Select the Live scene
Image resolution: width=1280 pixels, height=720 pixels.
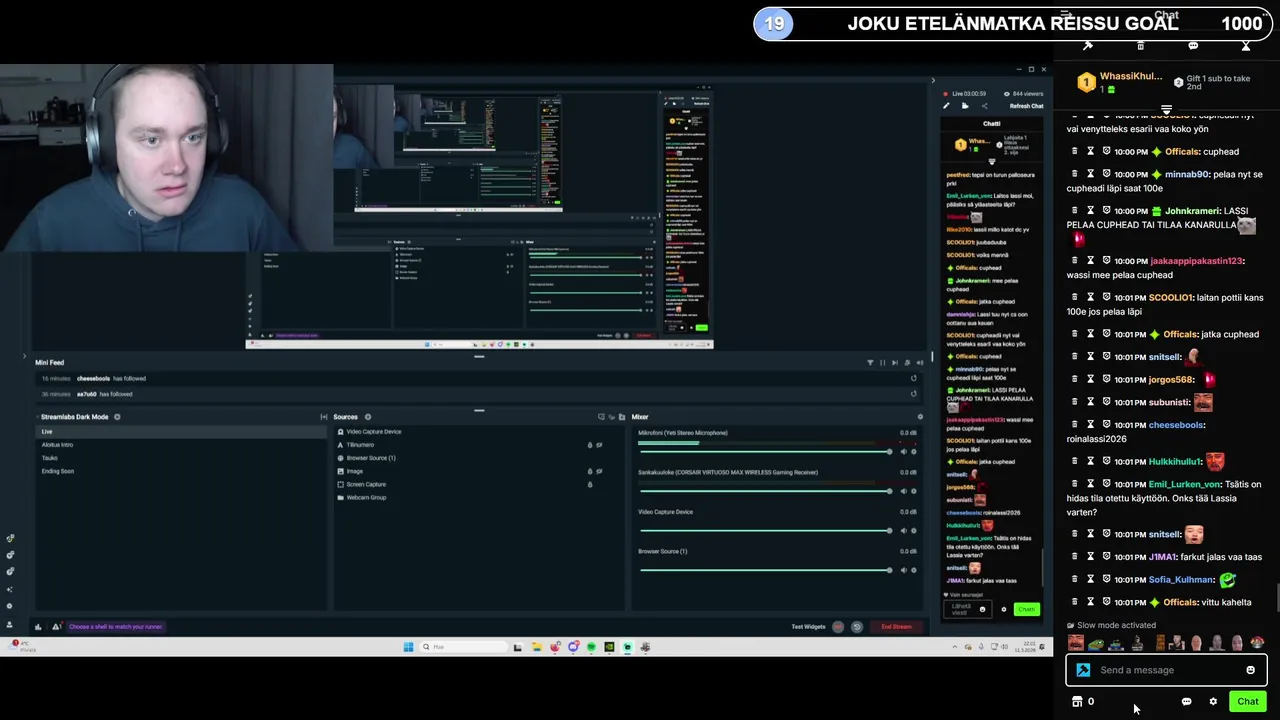(x=180, y=432)
